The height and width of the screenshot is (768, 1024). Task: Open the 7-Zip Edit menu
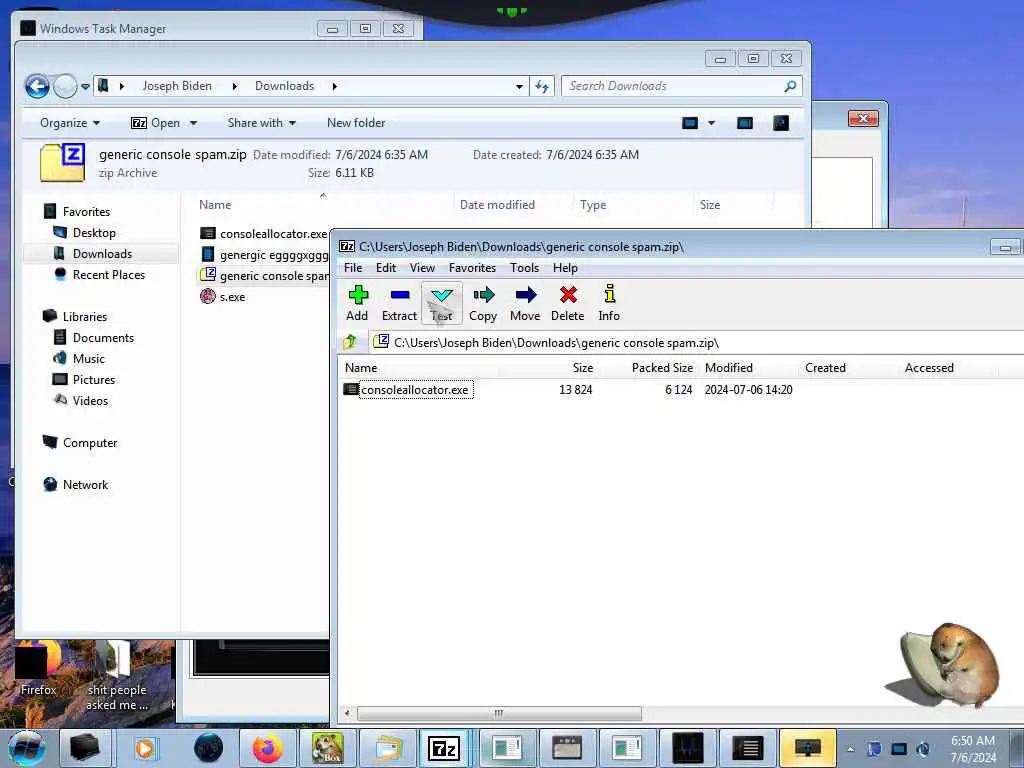pos(385,268)
